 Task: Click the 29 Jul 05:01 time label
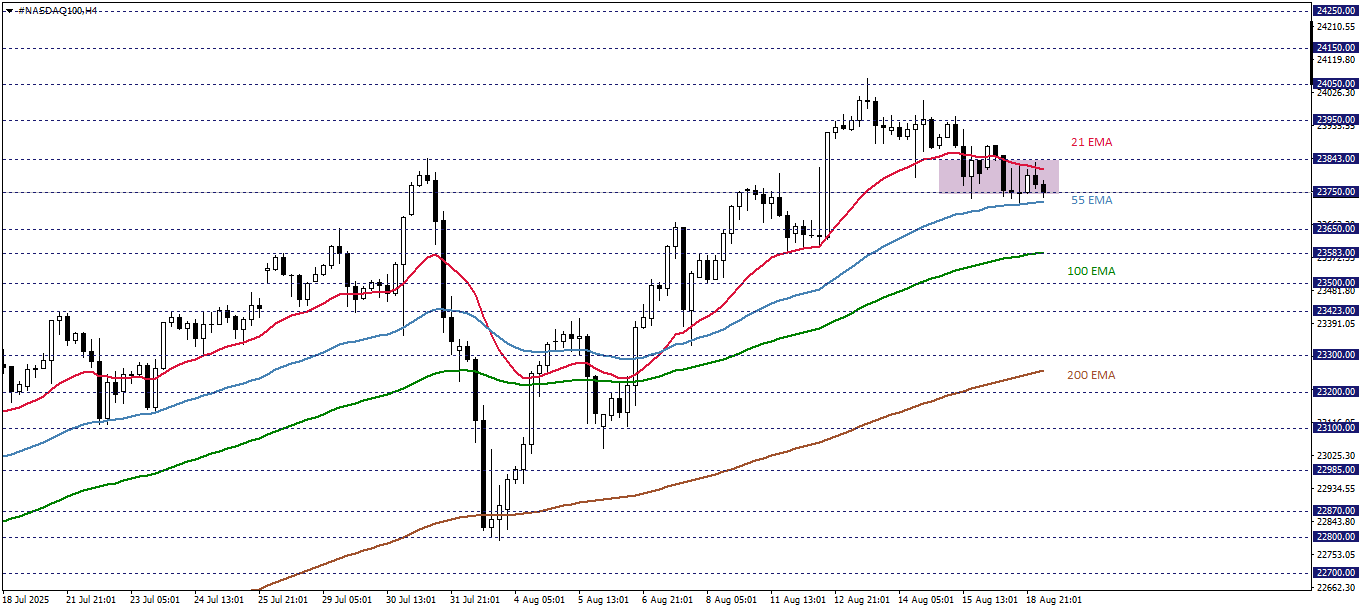pos(348,600)
